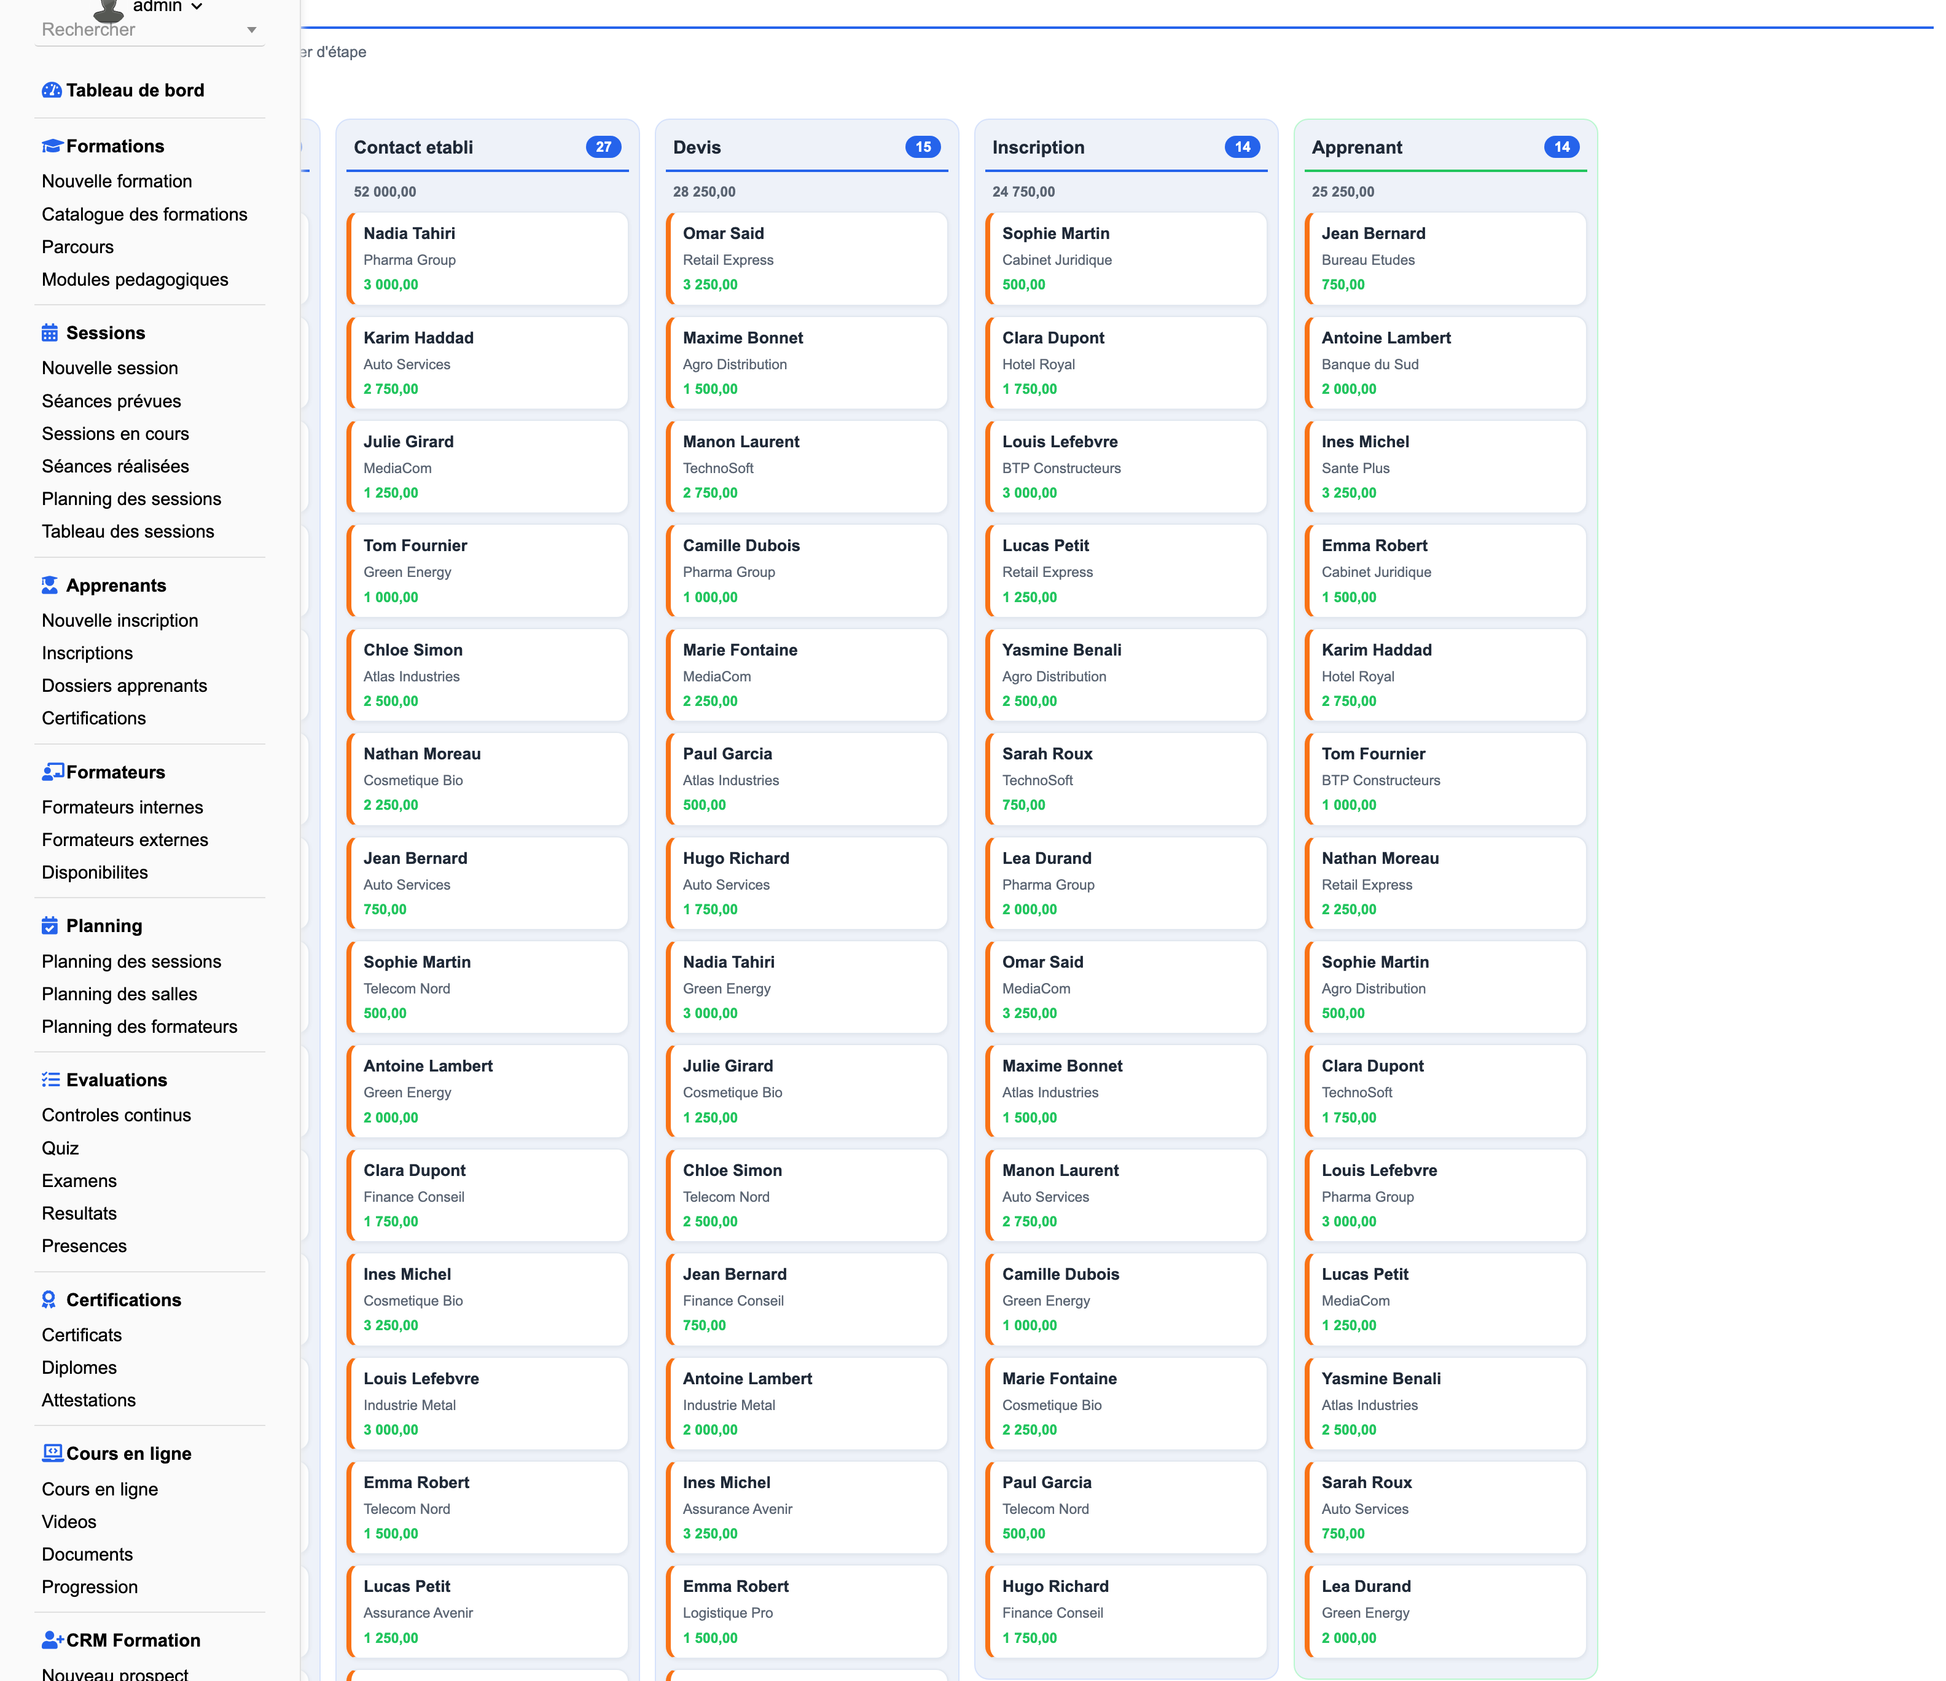The width and height of the screenshot is (1946, 1681).
Task: Open Tableau de bord menu item
Action: click(135, 90)
